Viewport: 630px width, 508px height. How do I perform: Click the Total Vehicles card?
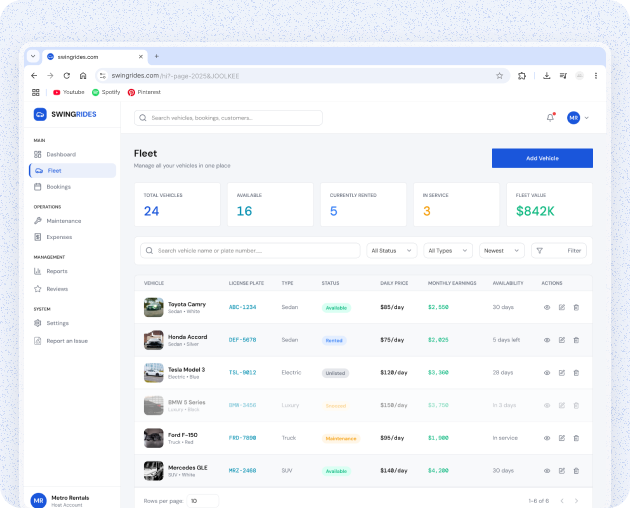click(x=177, y=205)
